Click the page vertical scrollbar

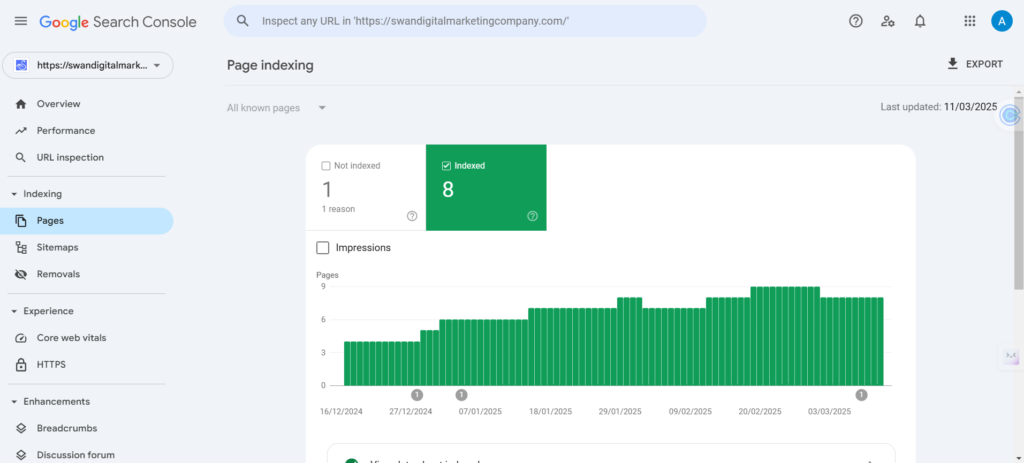point(1019,193)
